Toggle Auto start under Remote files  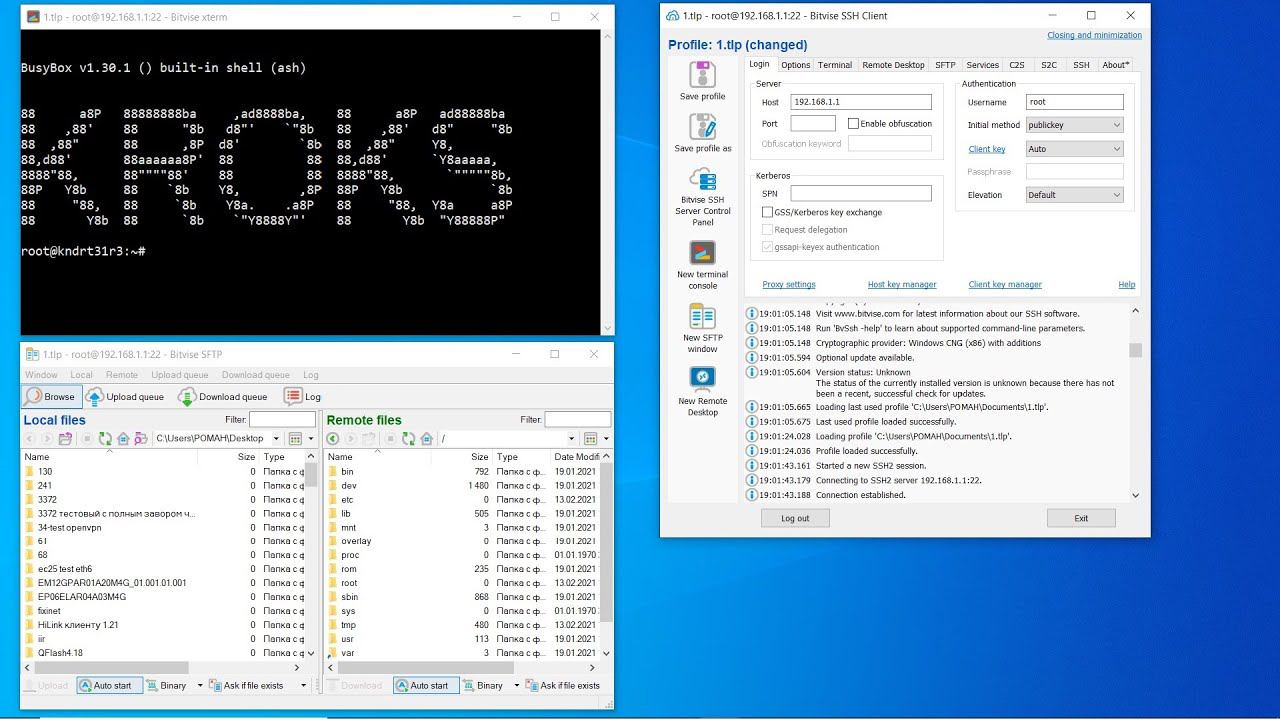426,685
